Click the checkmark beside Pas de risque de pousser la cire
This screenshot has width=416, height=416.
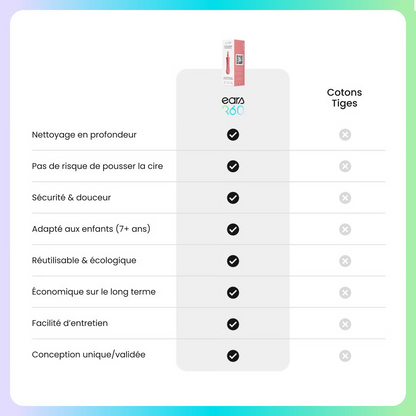point(233,166)
